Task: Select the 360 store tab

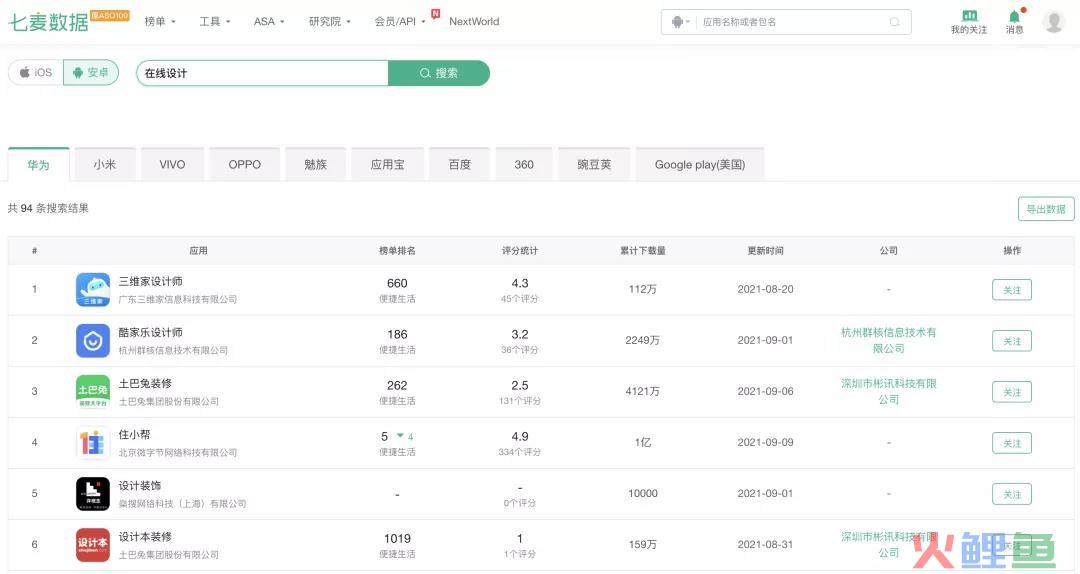Action: pos(523,165)
